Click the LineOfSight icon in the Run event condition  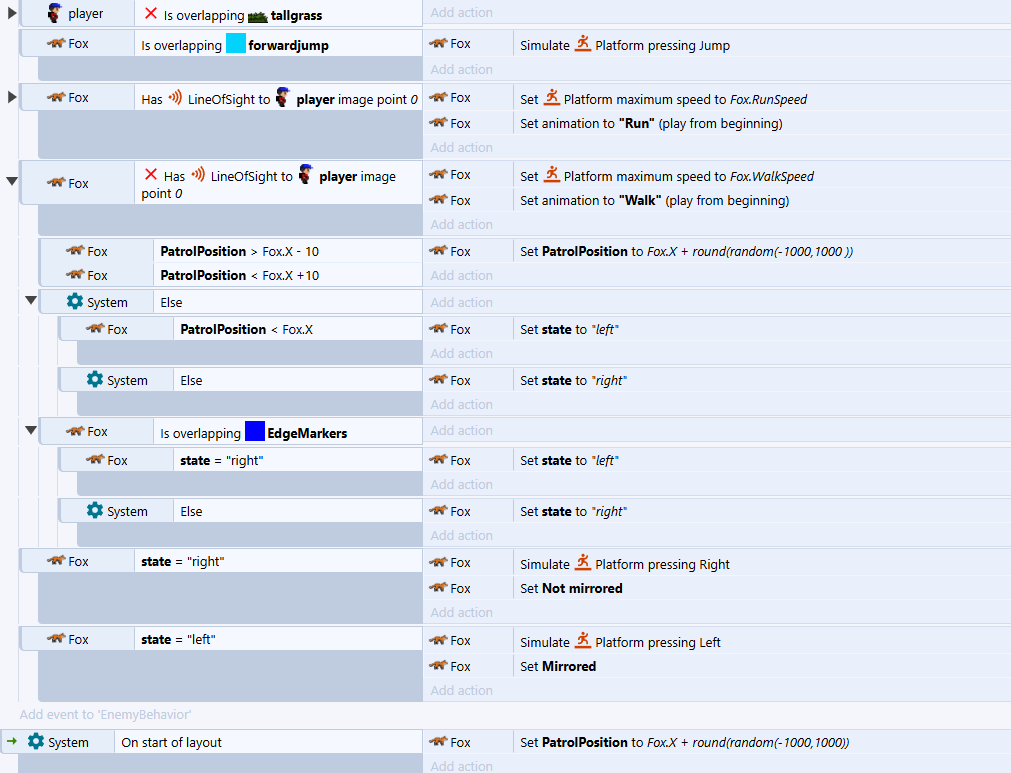[x=175, y=99]
